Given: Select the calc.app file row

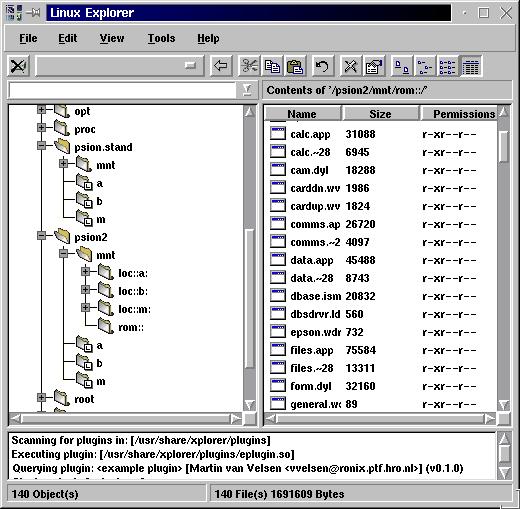Looking at the screenshot, I should (381, 134).
